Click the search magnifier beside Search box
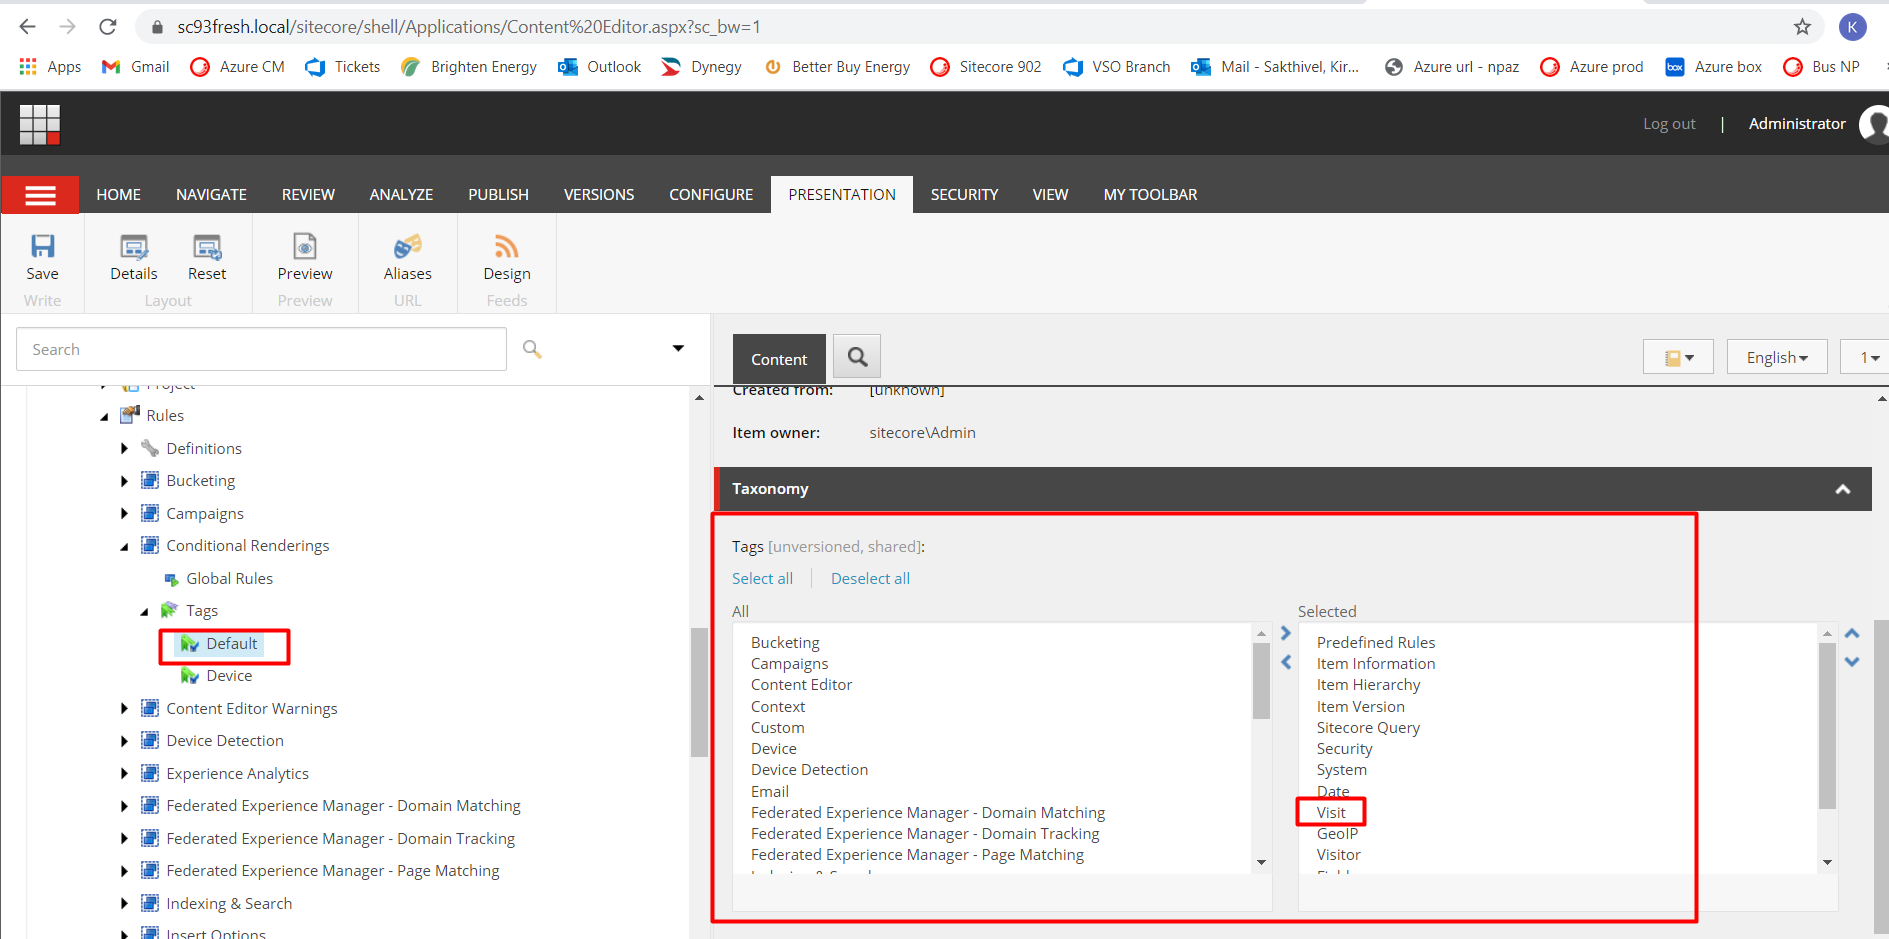1889x939 pixels. pyautogui.click(x=532, y=349)
